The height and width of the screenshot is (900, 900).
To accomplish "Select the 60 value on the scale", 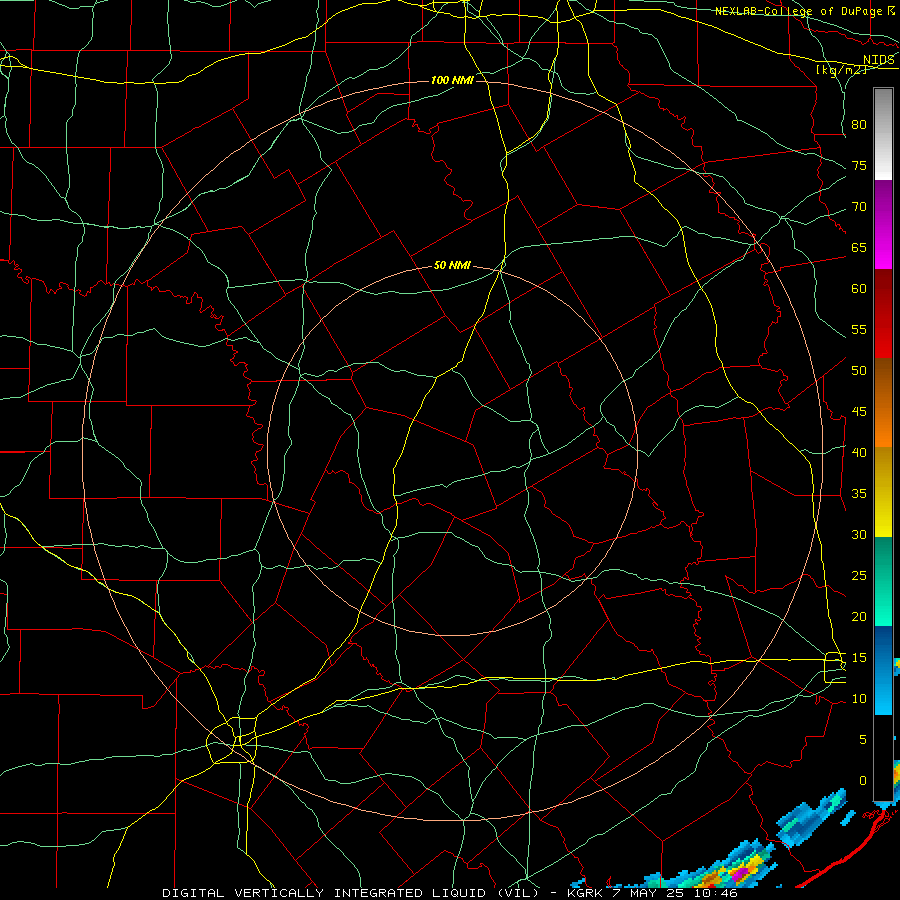I will click(859, 289).
